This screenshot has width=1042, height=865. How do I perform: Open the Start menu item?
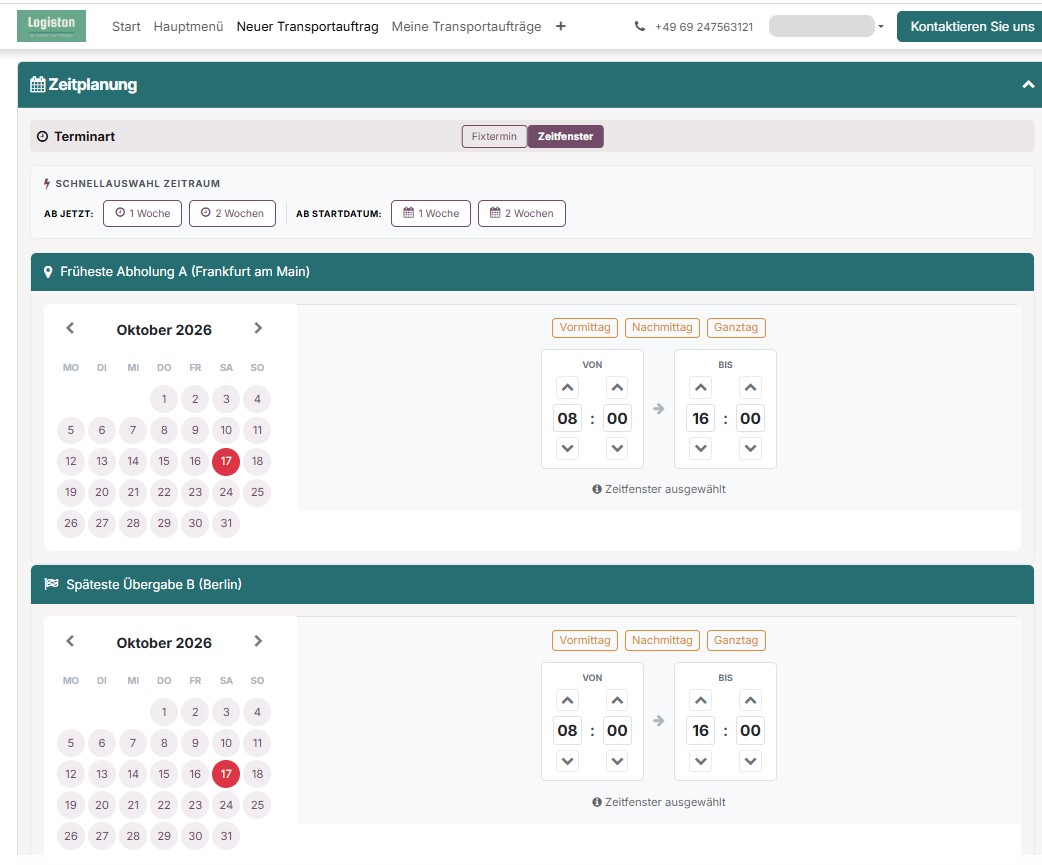[126, 27]
